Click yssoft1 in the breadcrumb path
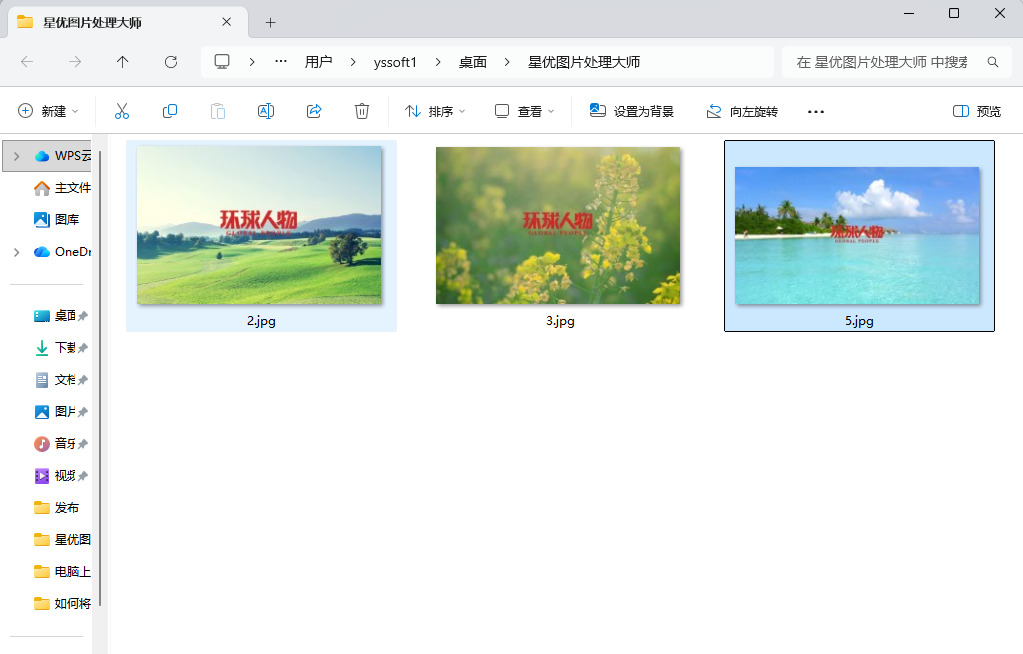Screen dimensions: 1023x654 pos(395,62)
